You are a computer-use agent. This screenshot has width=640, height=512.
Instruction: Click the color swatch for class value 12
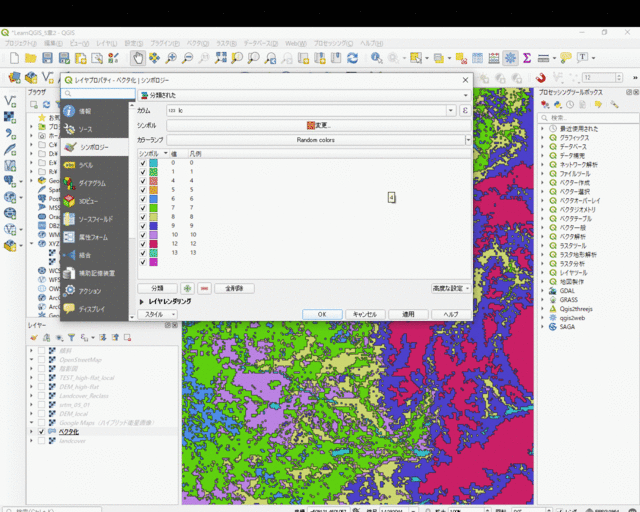pos(154,243)
